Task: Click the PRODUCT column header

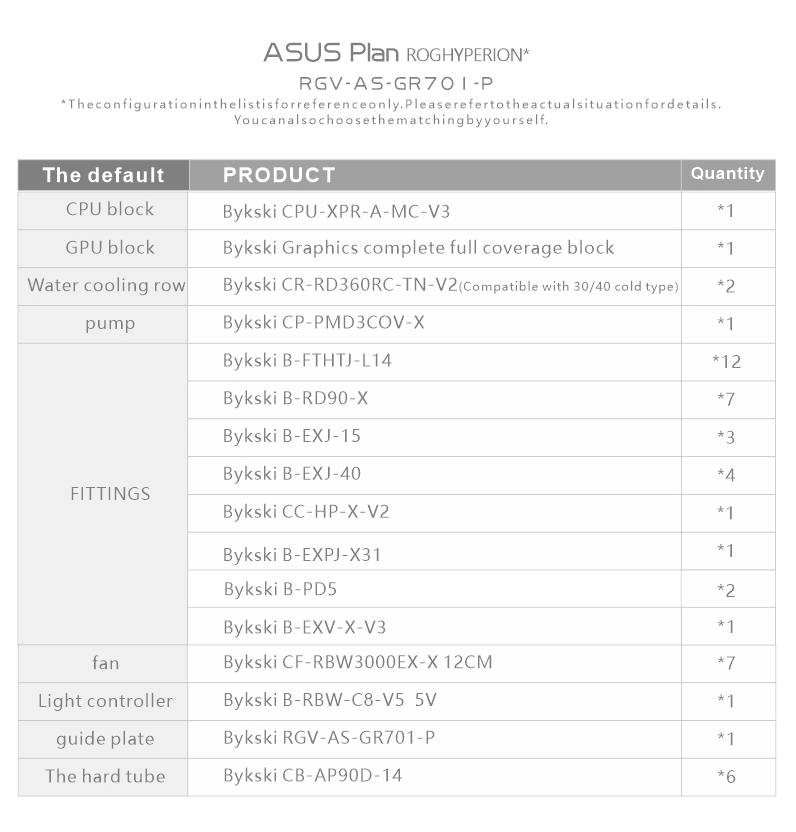Action: tap(435, 175)
